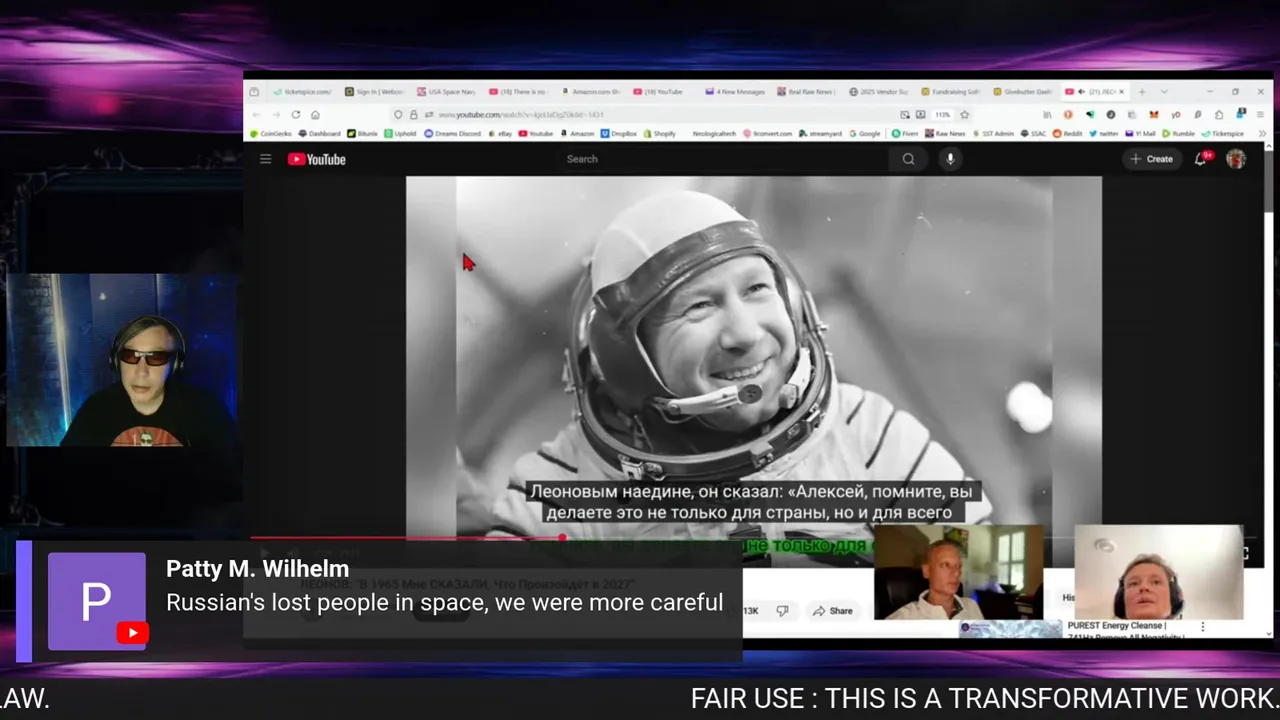Open the streamyard bookmark

click(821, 133)
